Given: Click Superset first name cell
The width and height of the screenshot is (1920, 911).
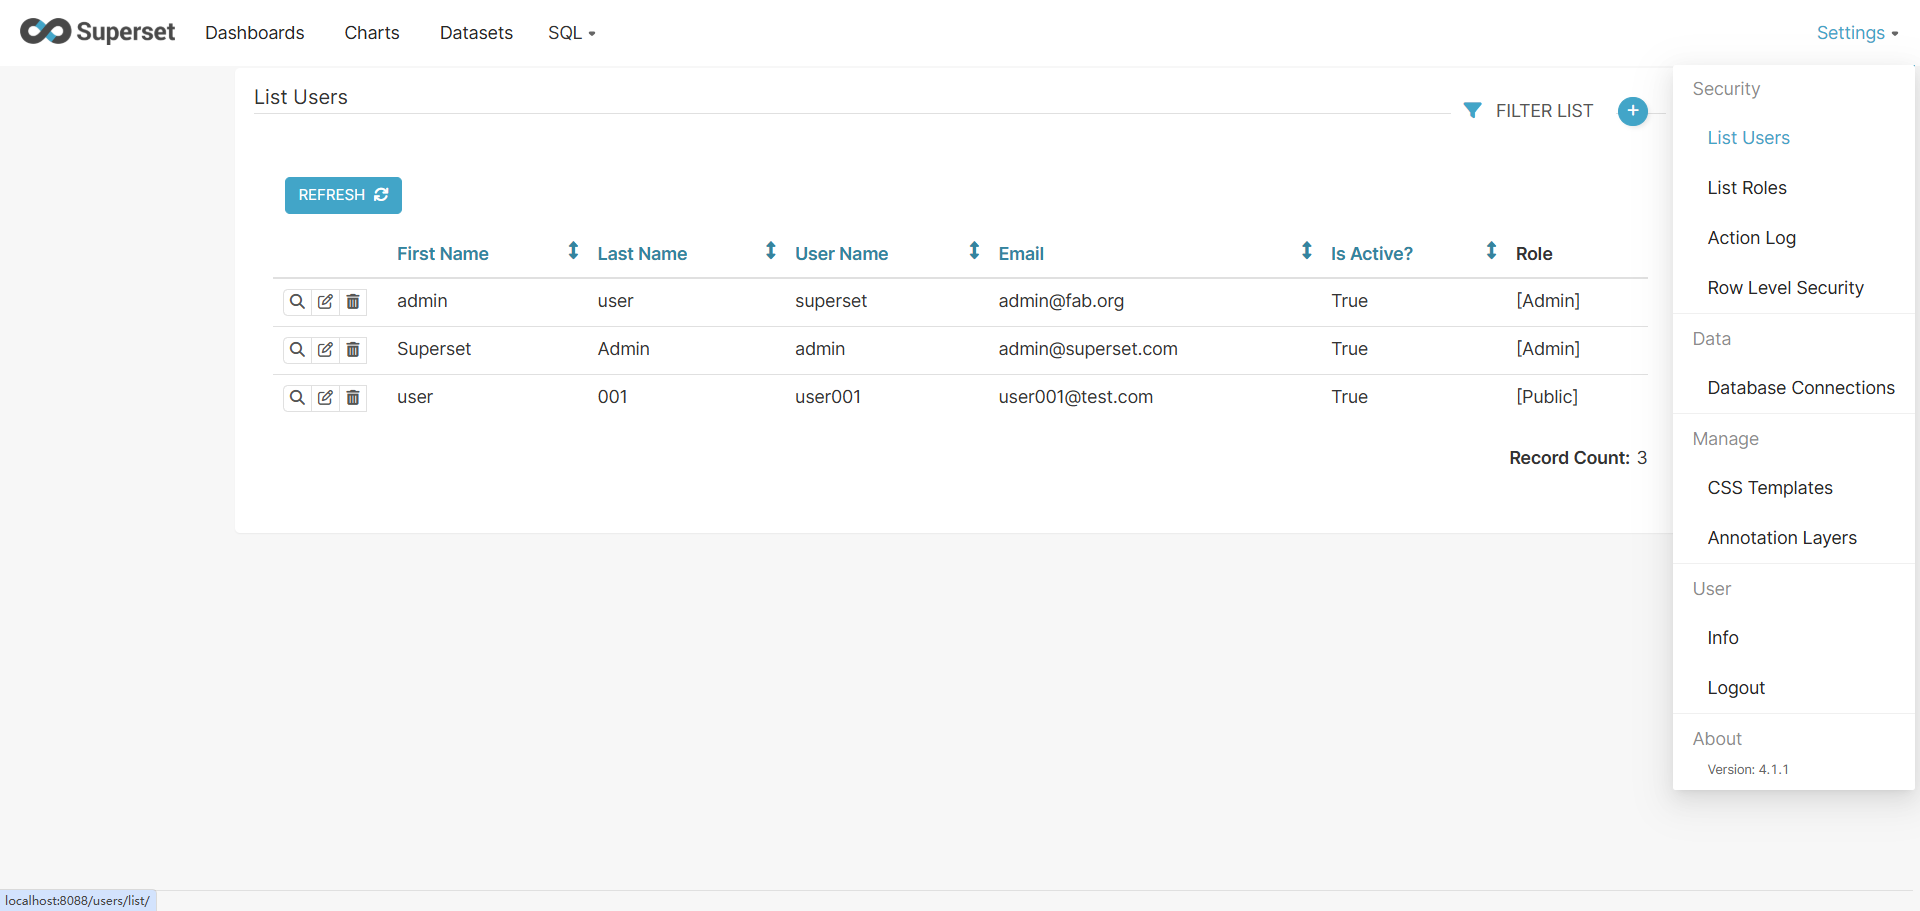Looking at the screenshot, I should coord(434,349).
